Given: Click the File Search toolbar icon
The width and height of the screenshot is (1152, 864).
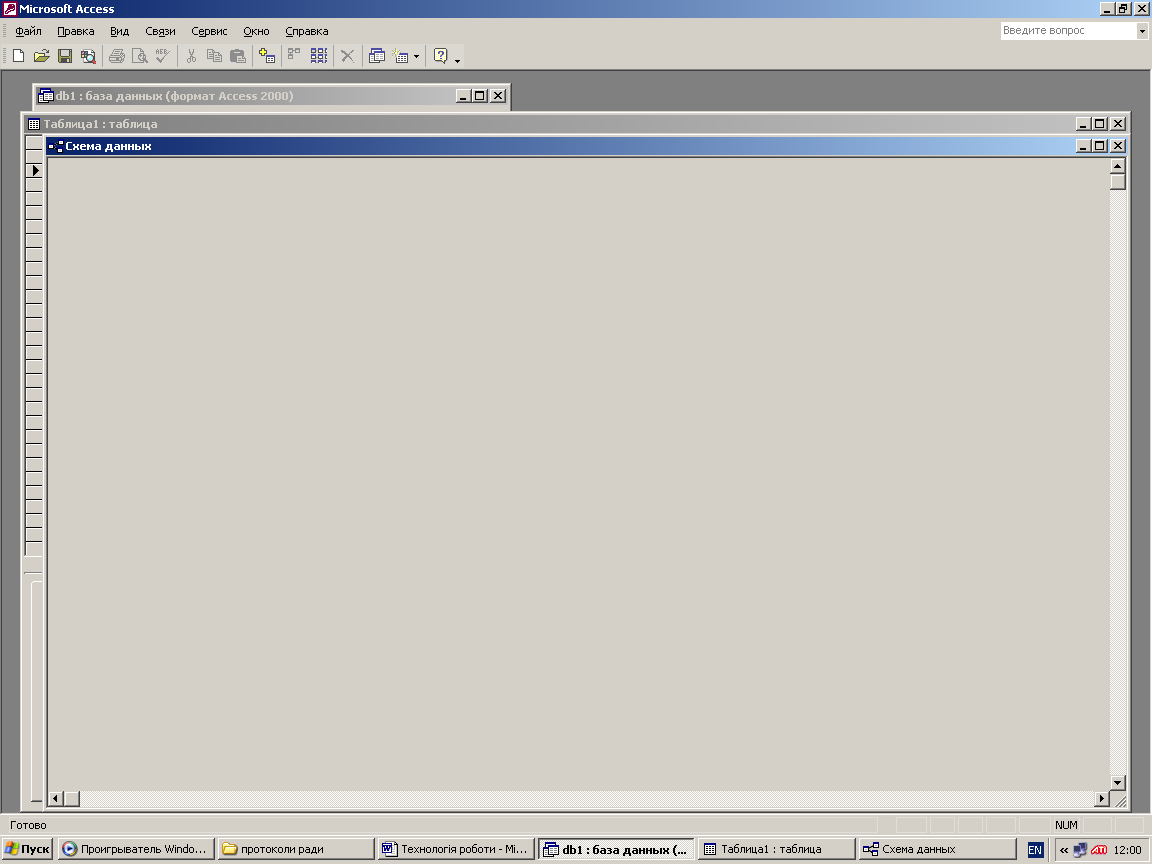Looking at the screenshot, I should click(88, 56).
